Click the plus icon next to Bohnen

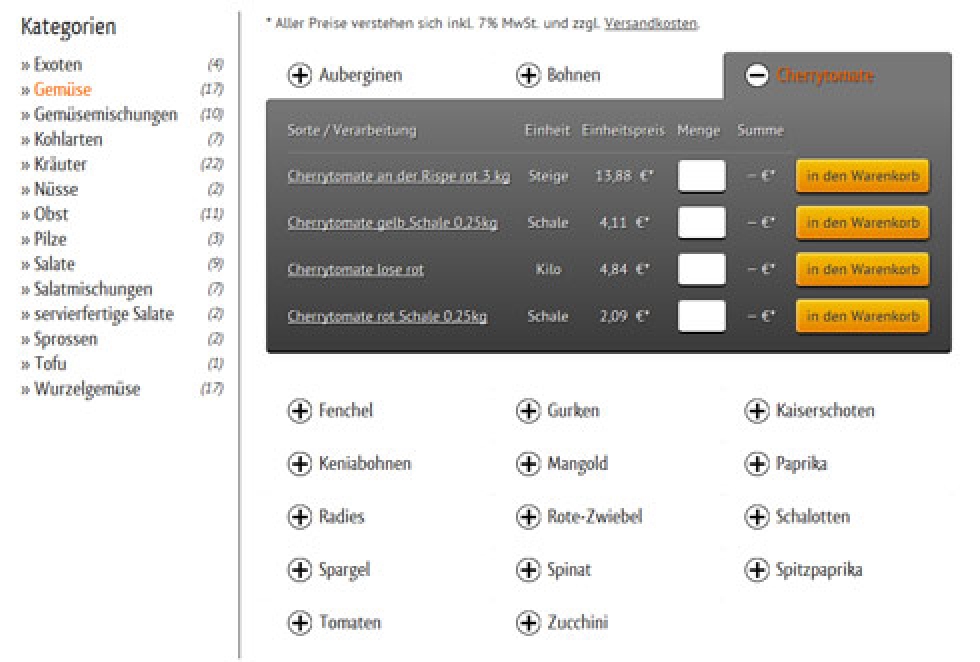[x=528, y=76]
